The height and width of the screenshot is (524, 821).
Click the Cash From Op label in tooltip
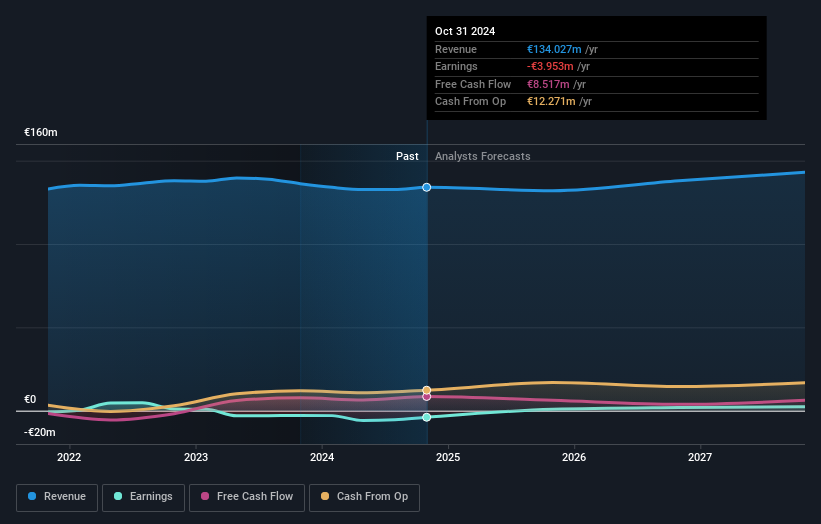coord(470,102)
